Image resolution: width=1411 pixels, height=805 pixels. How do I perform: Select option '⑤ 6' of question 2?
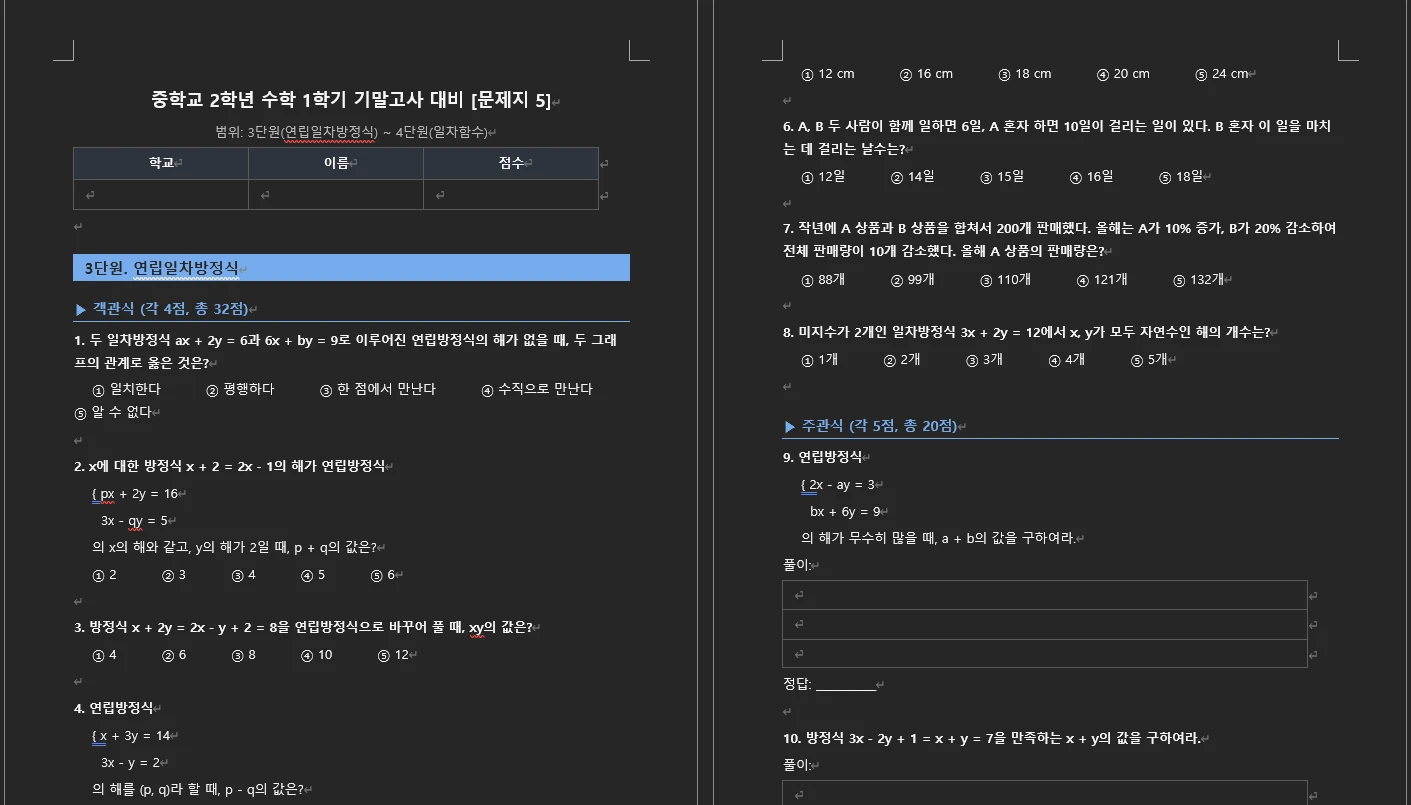383,575
